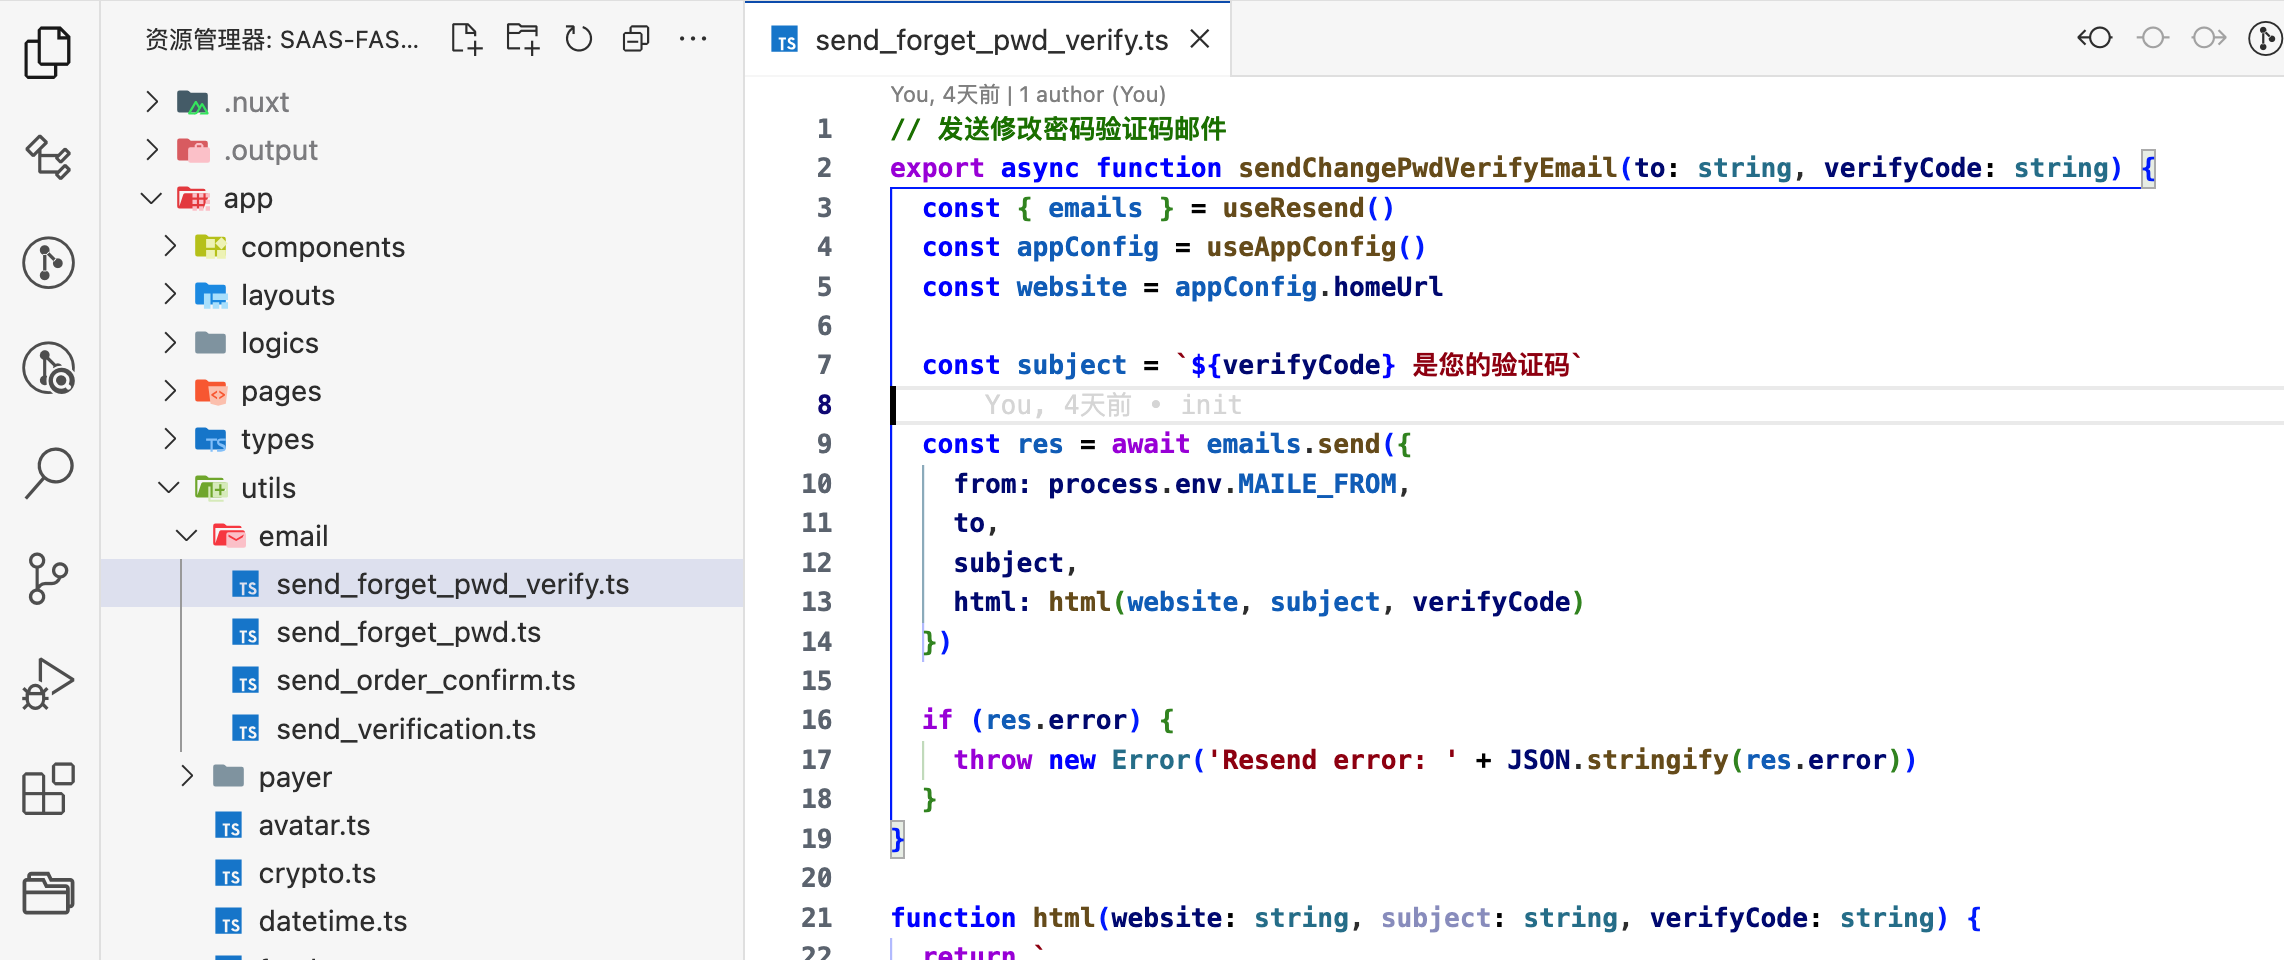2284x960 pixels.
Task: Click the New File icon in explorer header
Action: pos(466,39)
